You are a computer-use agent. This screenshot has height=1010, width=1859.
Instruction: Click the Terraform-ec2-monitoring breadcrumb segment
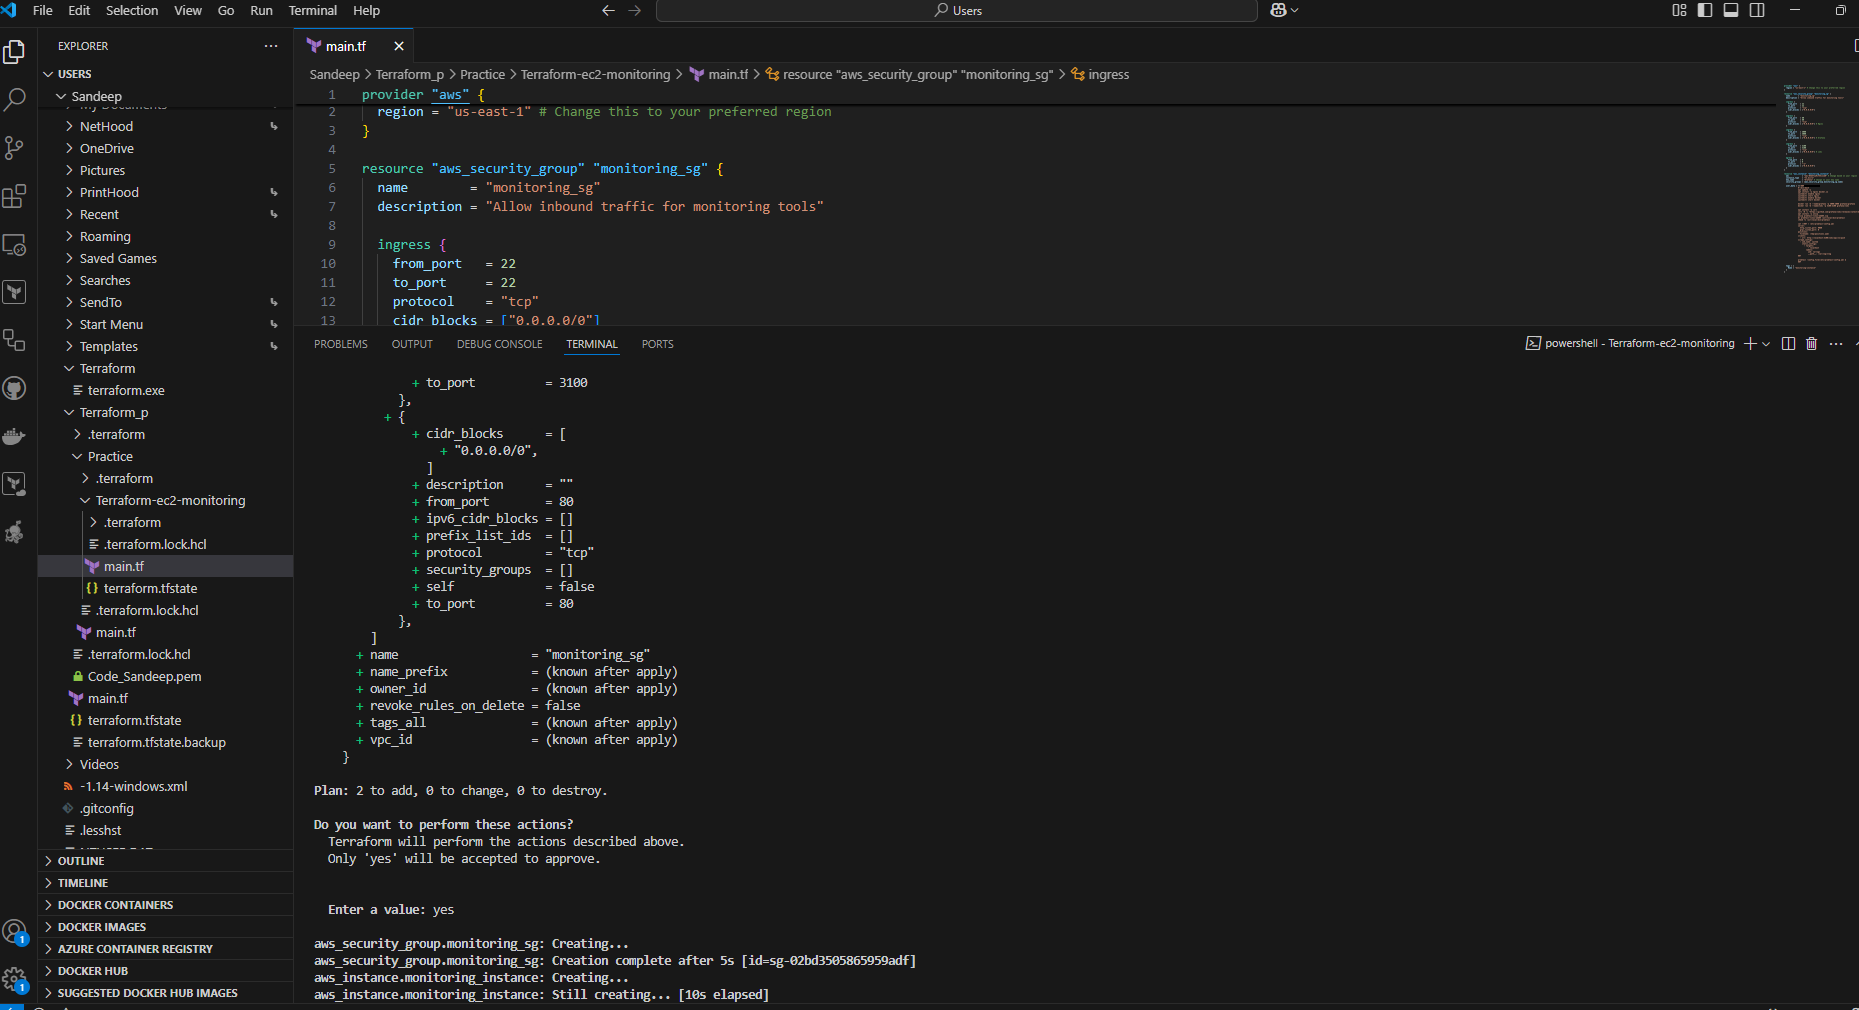click(595, 75)
